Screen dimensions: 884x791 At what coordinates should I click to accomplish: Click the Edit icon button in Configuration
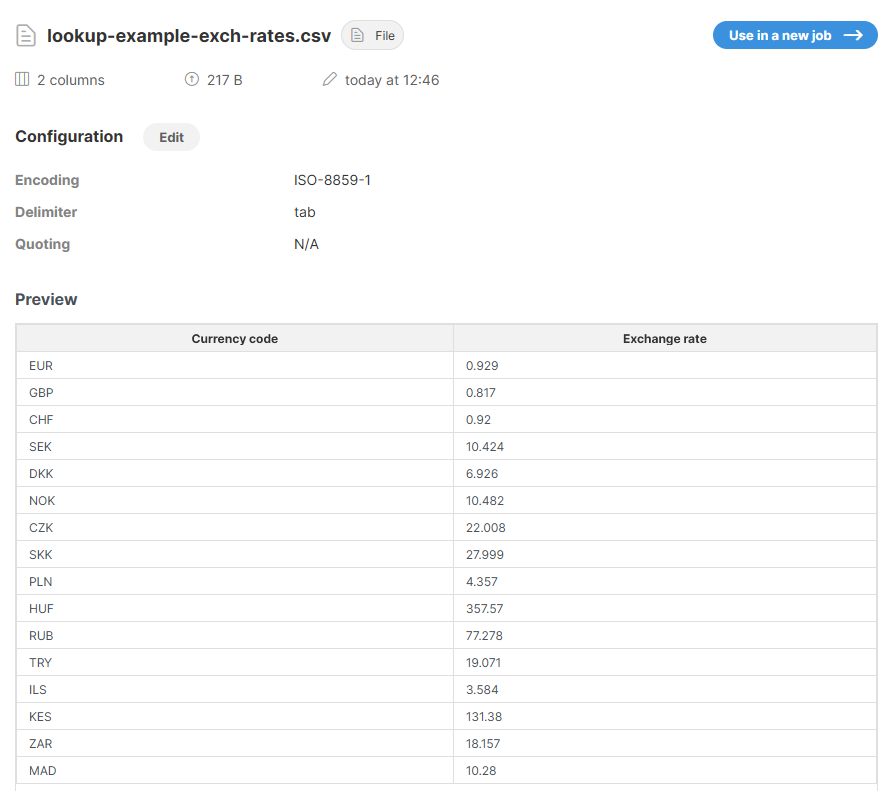click(170, 137)
